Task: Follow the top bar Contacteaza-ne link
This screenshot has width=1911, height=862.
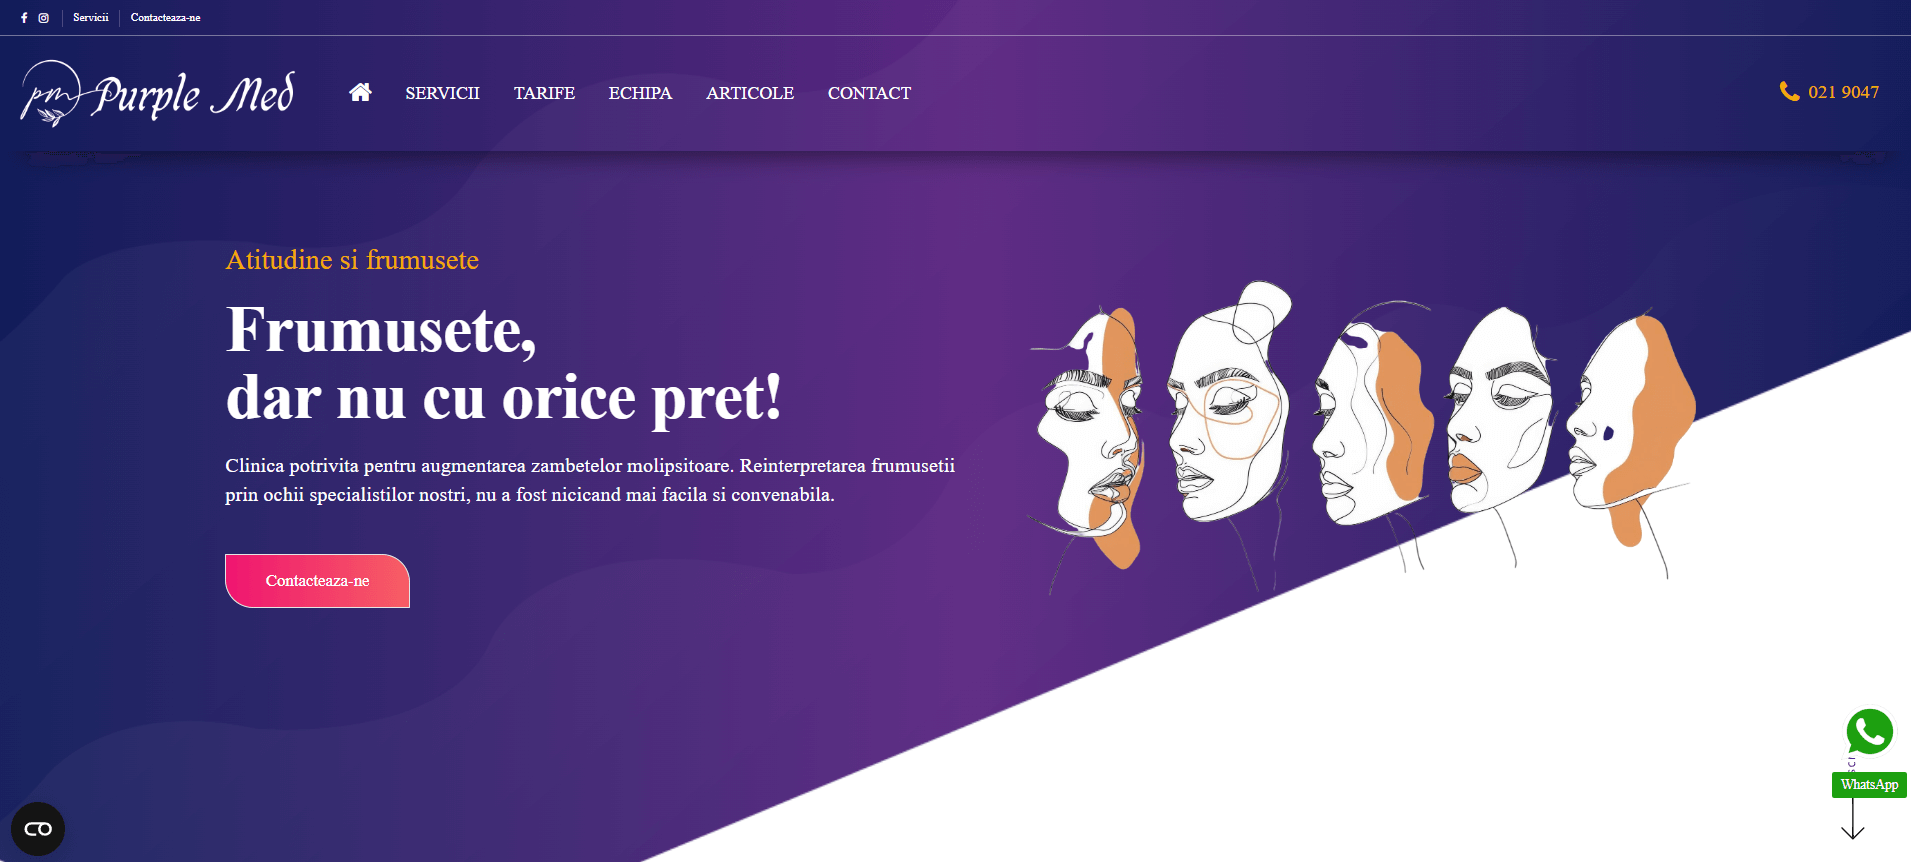Action: (x=165, y=18)
